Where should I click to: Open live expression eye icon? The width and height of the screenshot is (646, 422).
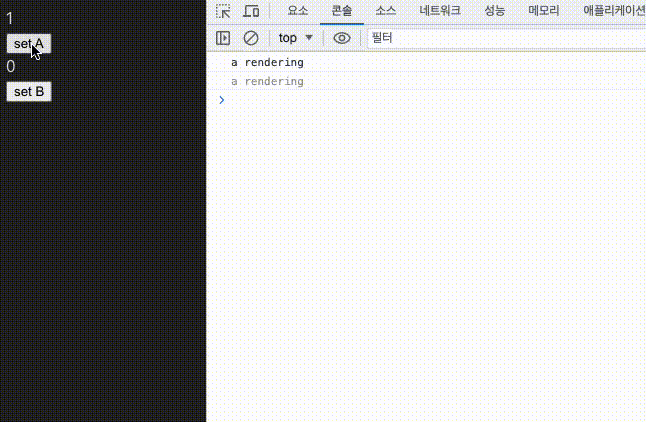click(x=342, y=38)
